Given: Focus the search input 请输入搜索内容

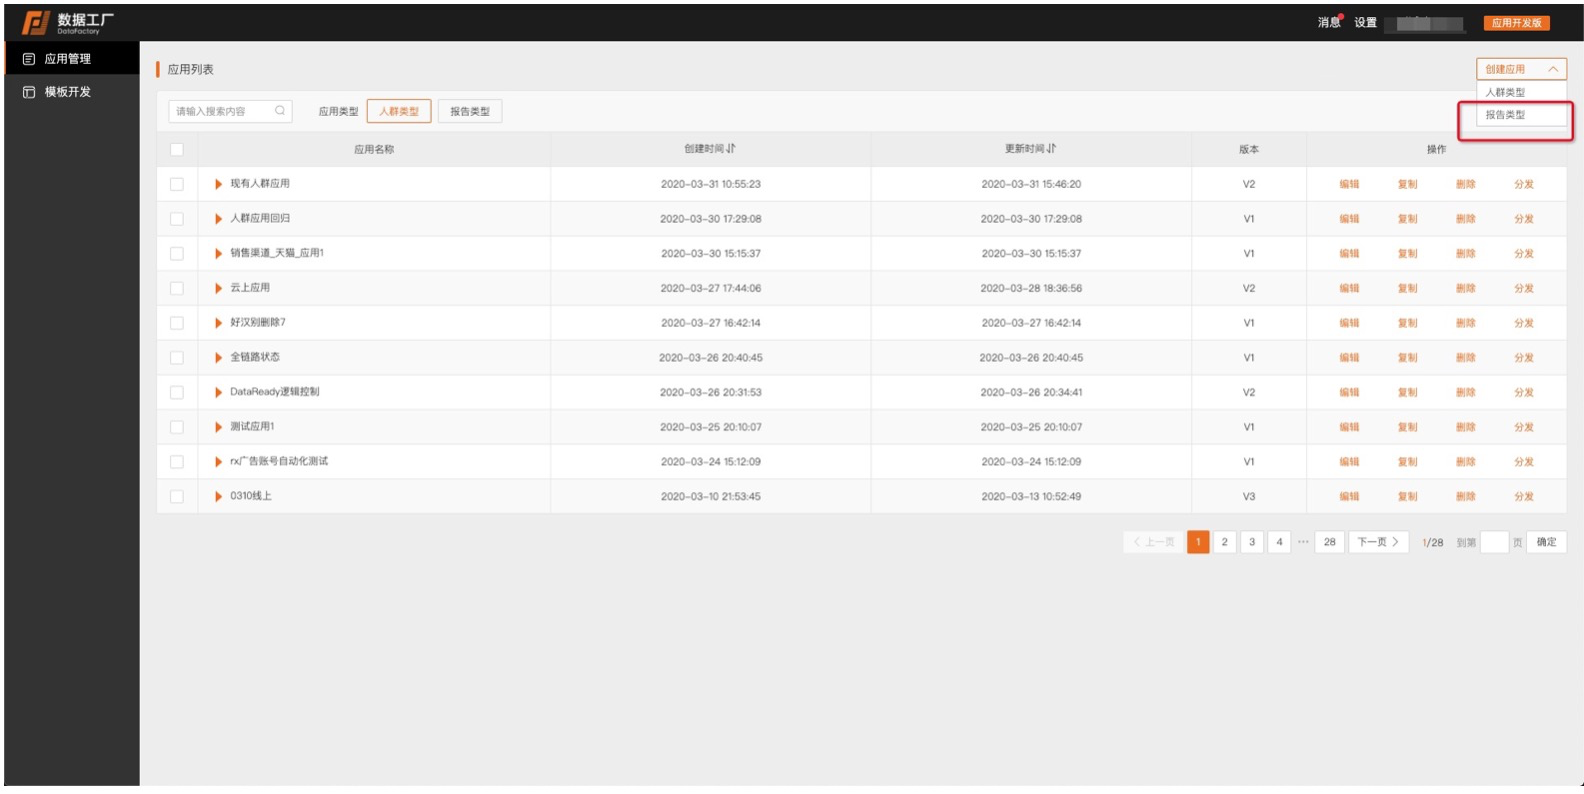Looking at the screenshot, I should tap(230, 111).
